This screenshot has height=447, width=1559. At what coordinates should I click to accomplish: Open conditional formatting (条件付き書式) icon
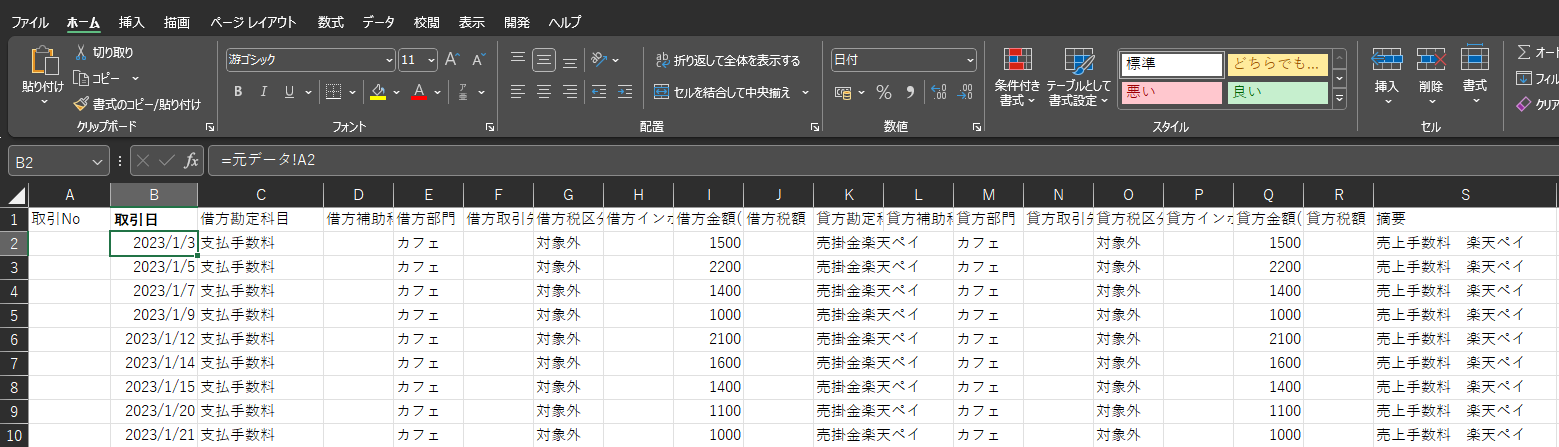coord(1017,66)
